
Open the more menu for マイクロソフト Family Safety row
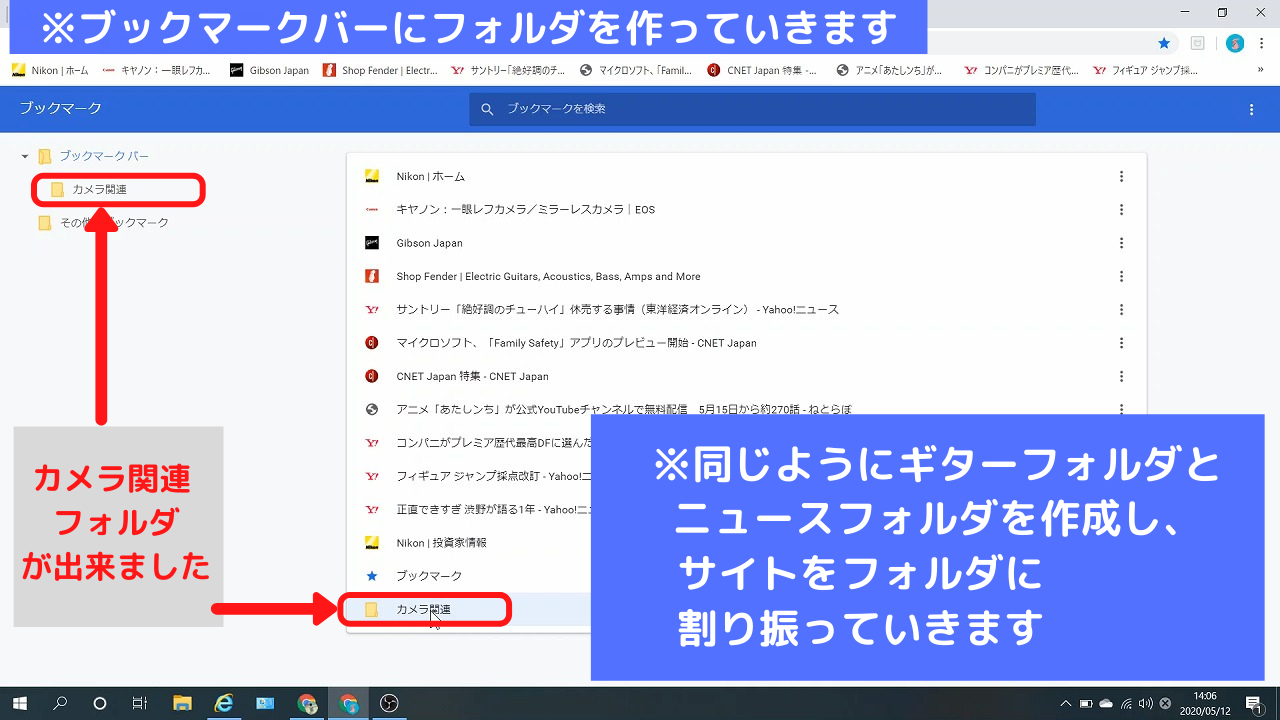coord(1121,343)
